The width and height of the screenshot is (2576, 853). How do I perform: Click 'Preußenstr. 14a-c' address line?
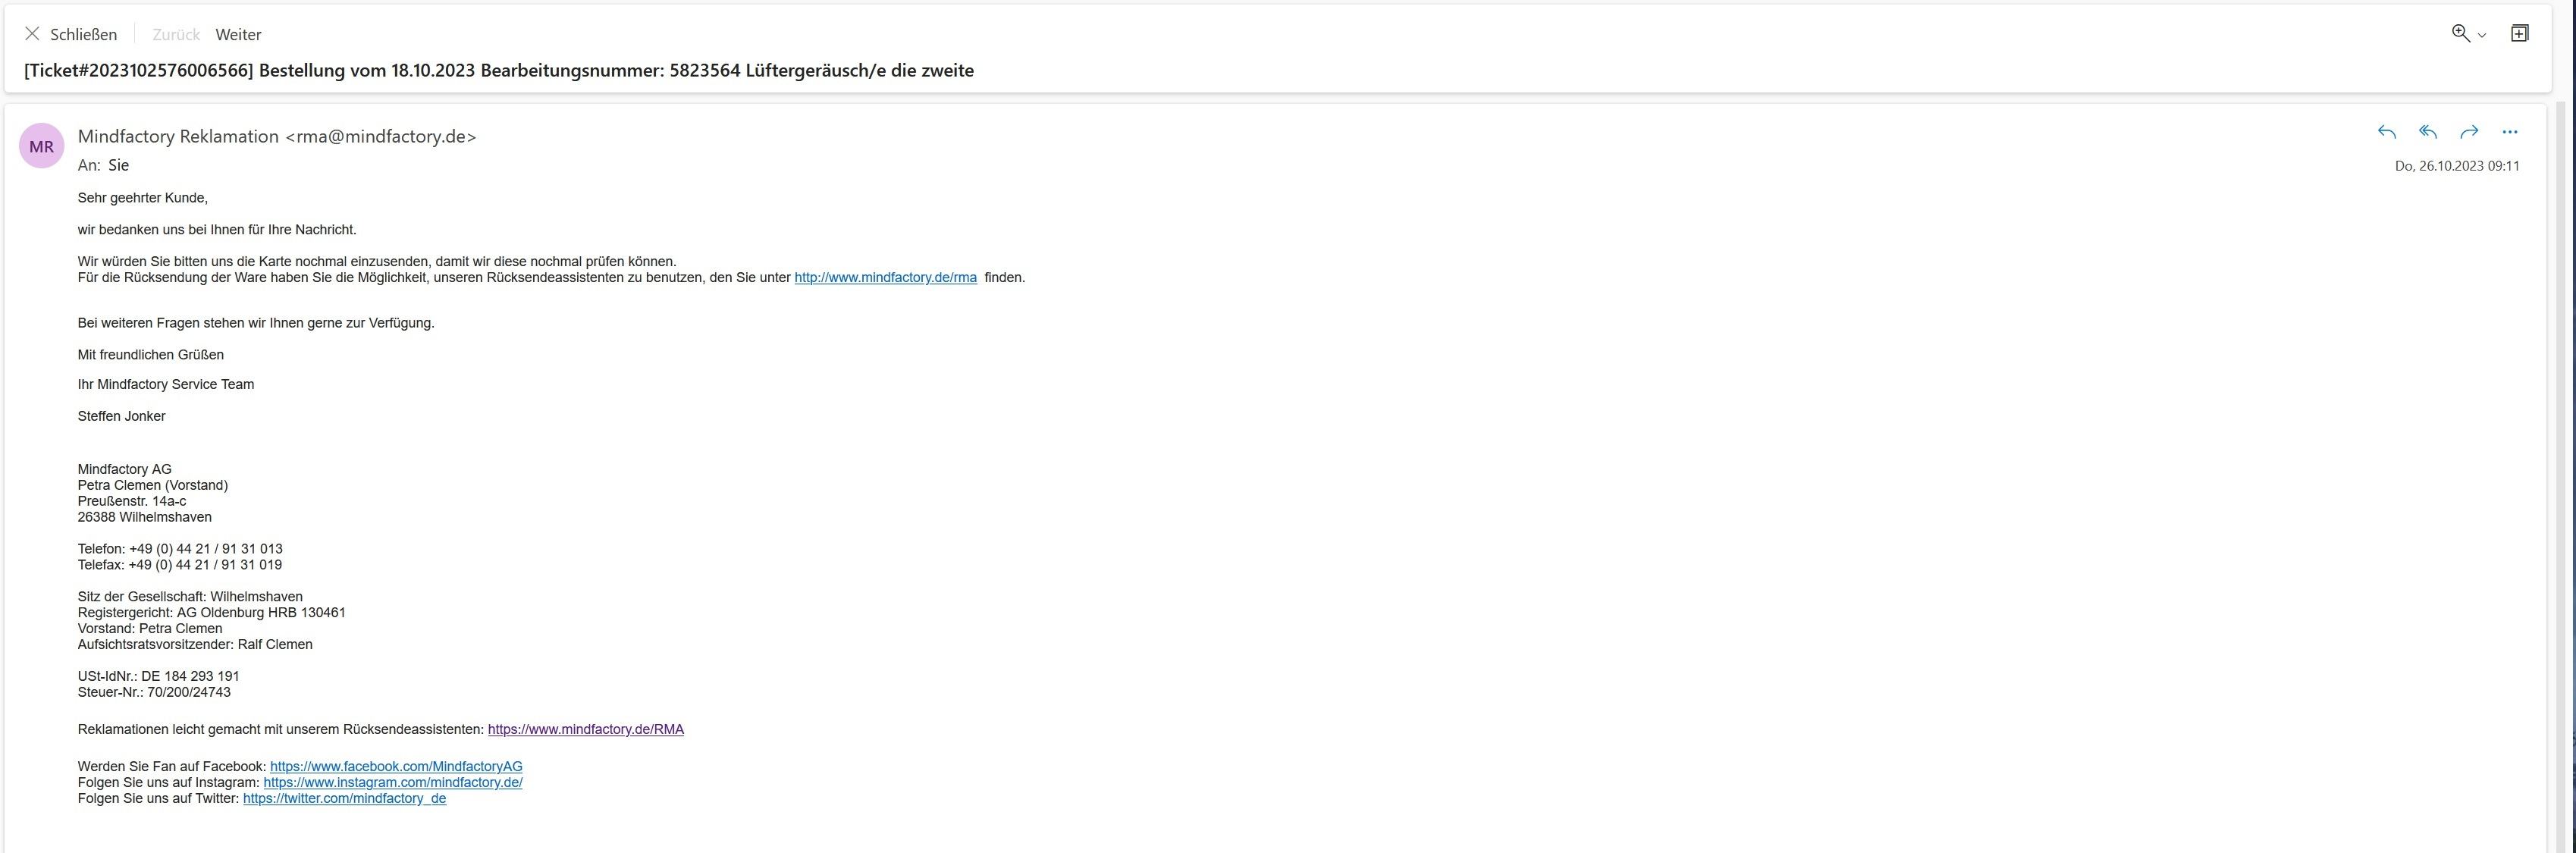click(132, 501)
